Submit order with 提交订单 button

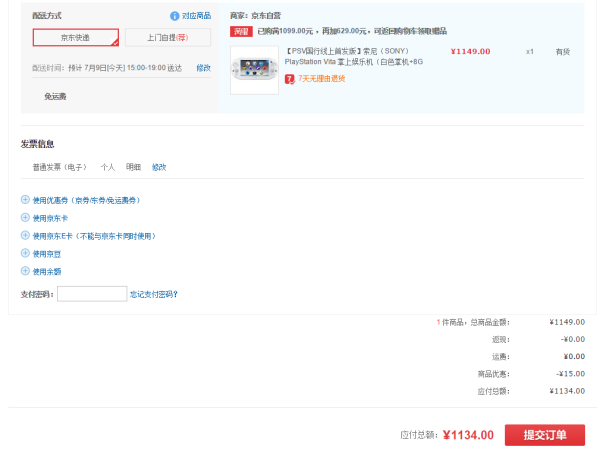545,435
